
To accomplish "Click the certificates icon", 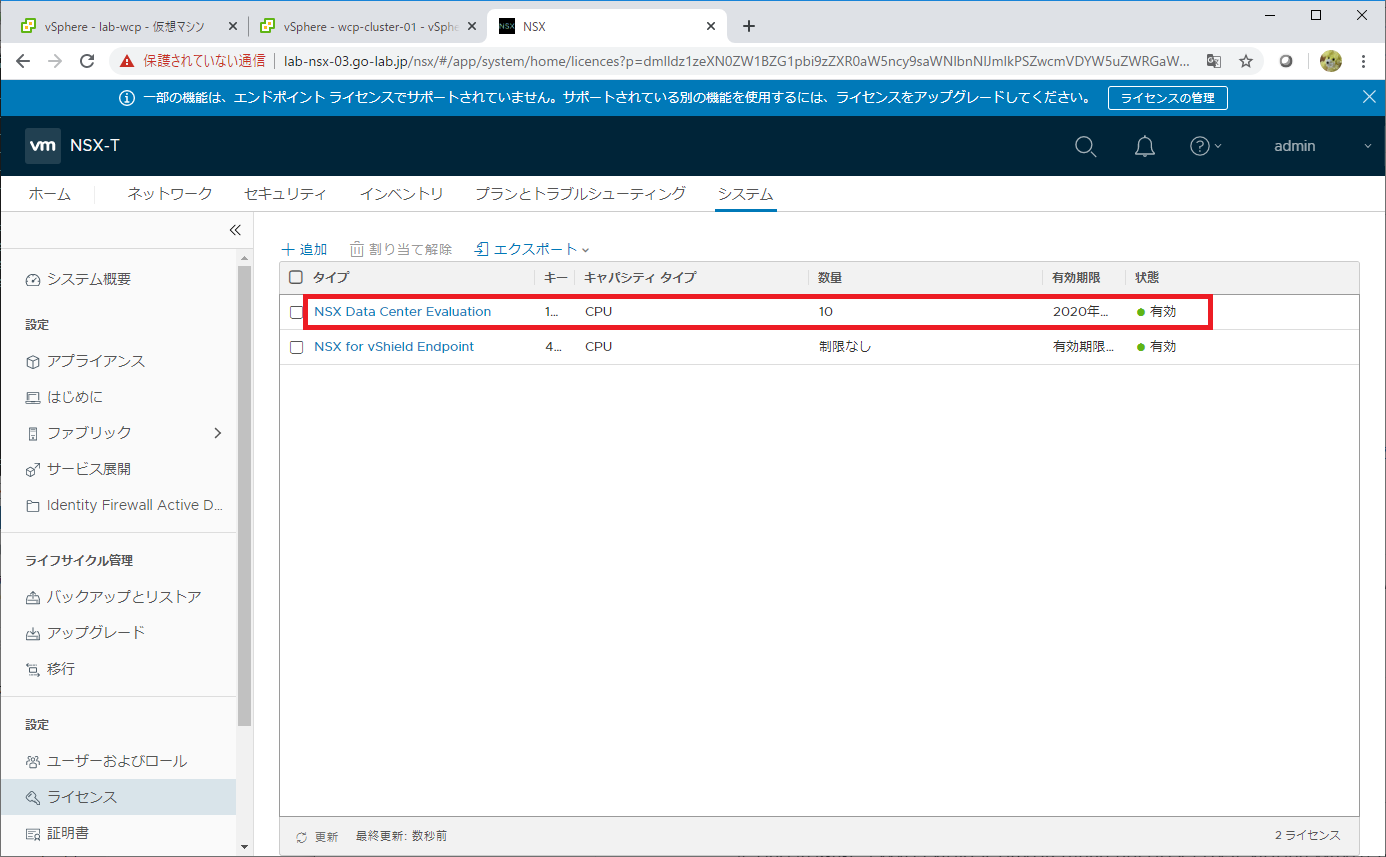I will pos(33,833).
